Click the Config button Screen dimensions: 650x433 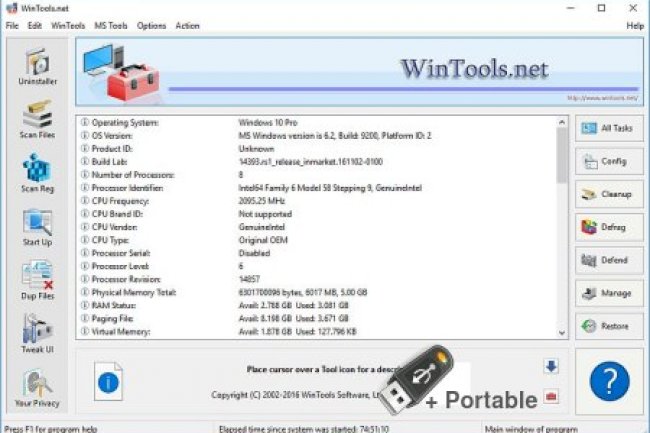coord(608,161)
